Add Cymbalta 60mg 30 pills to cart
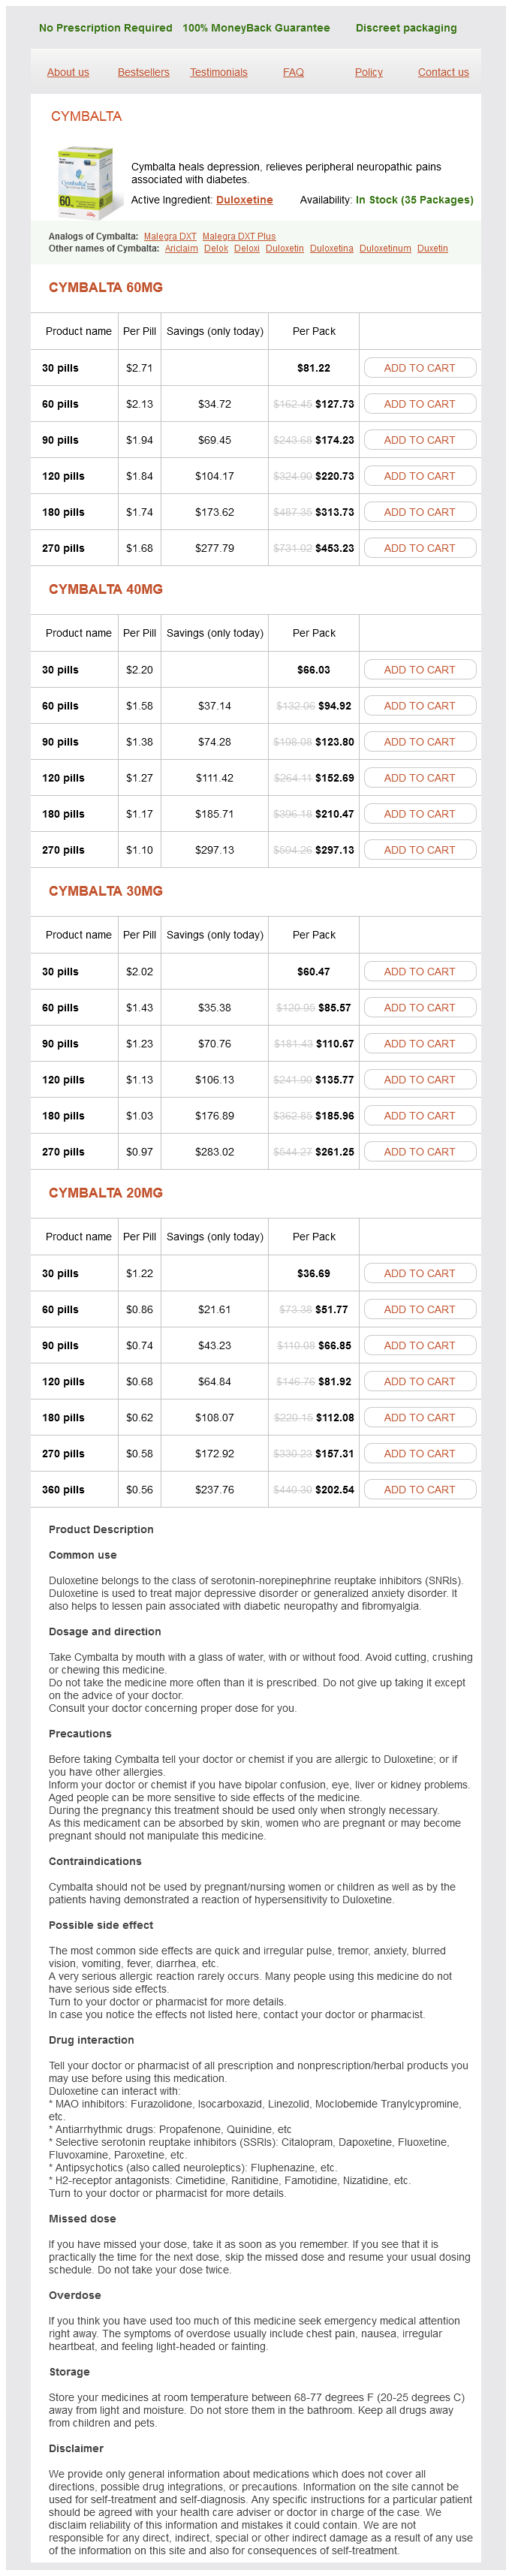Image resolution: width=512 pixels, height=2576 pixels. click(419, 368)
